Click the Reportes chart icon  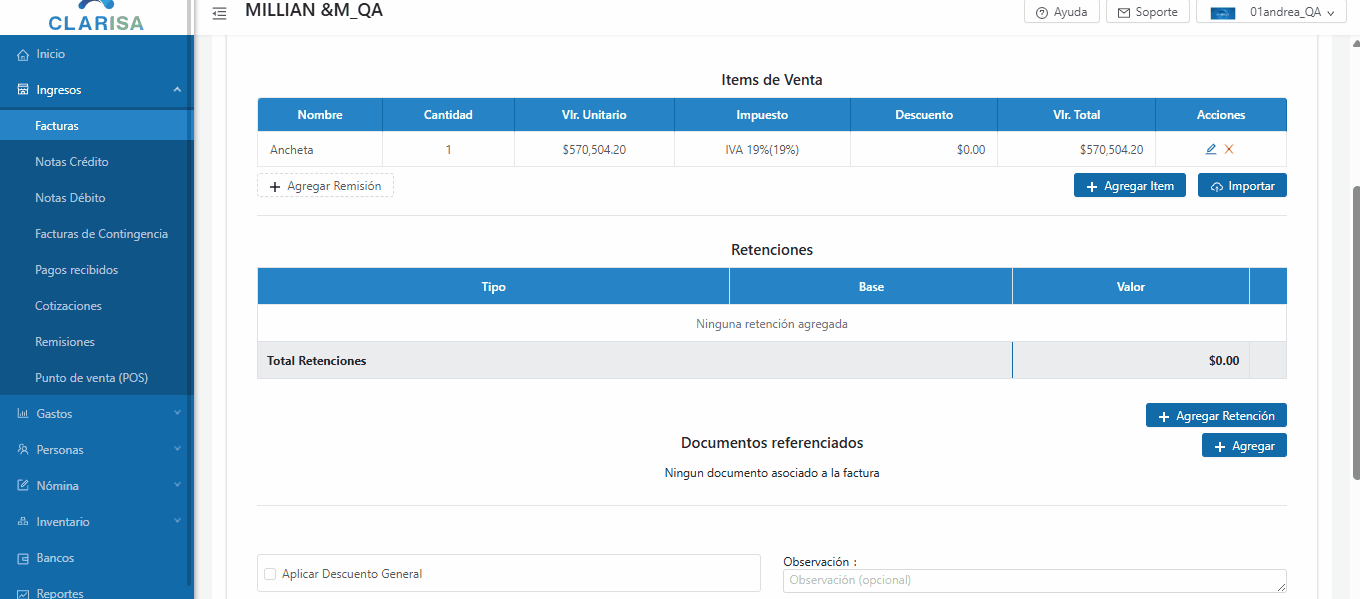(x=23, y=593)
